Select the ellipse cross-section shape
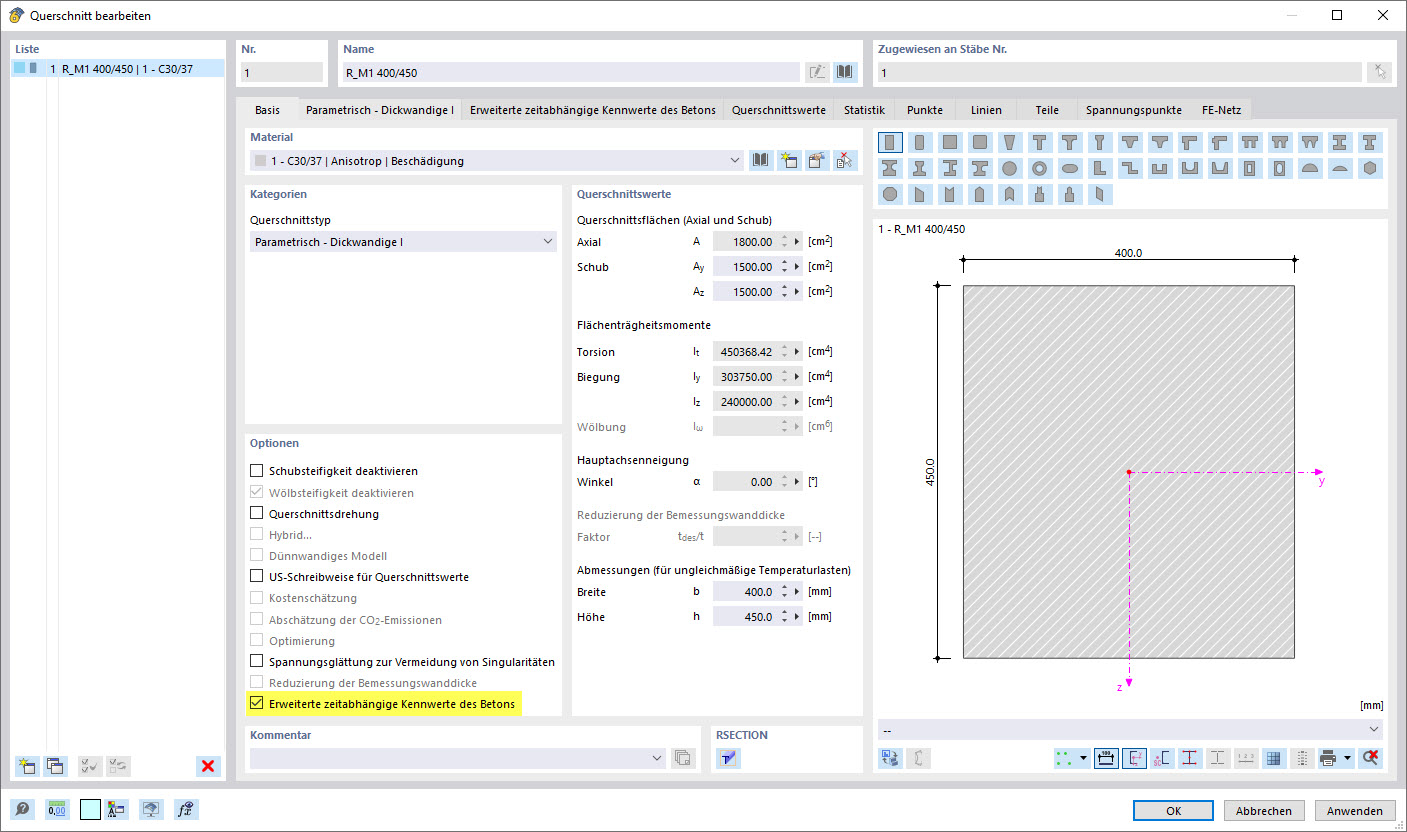Viewport: 1407px width, 832px height. click(1070, 168)
